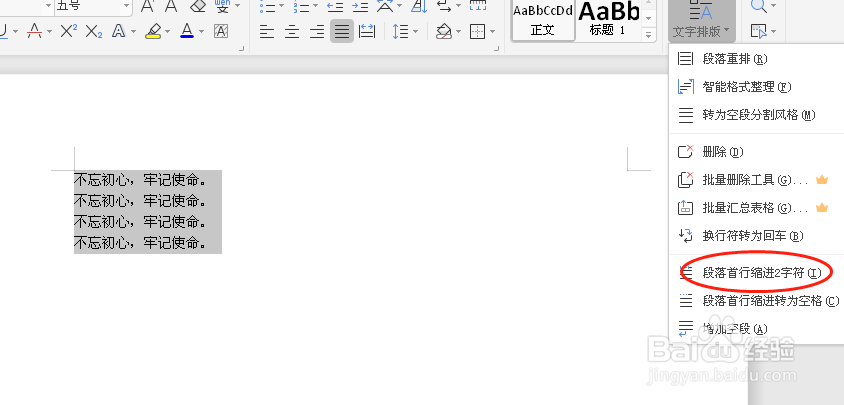Image resolution: width=844 pixels, height=405 pixels.
Task: Apply blue font color
Action: (187, 32)
